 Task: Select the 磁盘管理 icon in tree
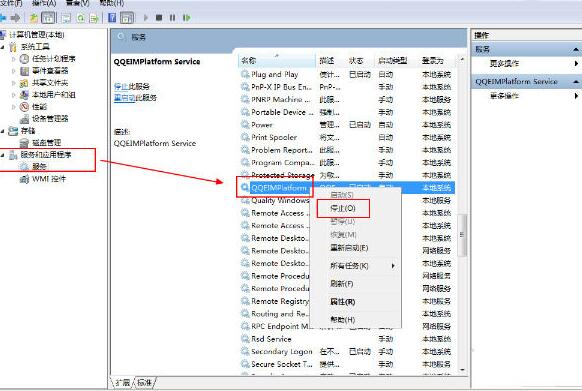pyautogui.click(x=24, y=143)
